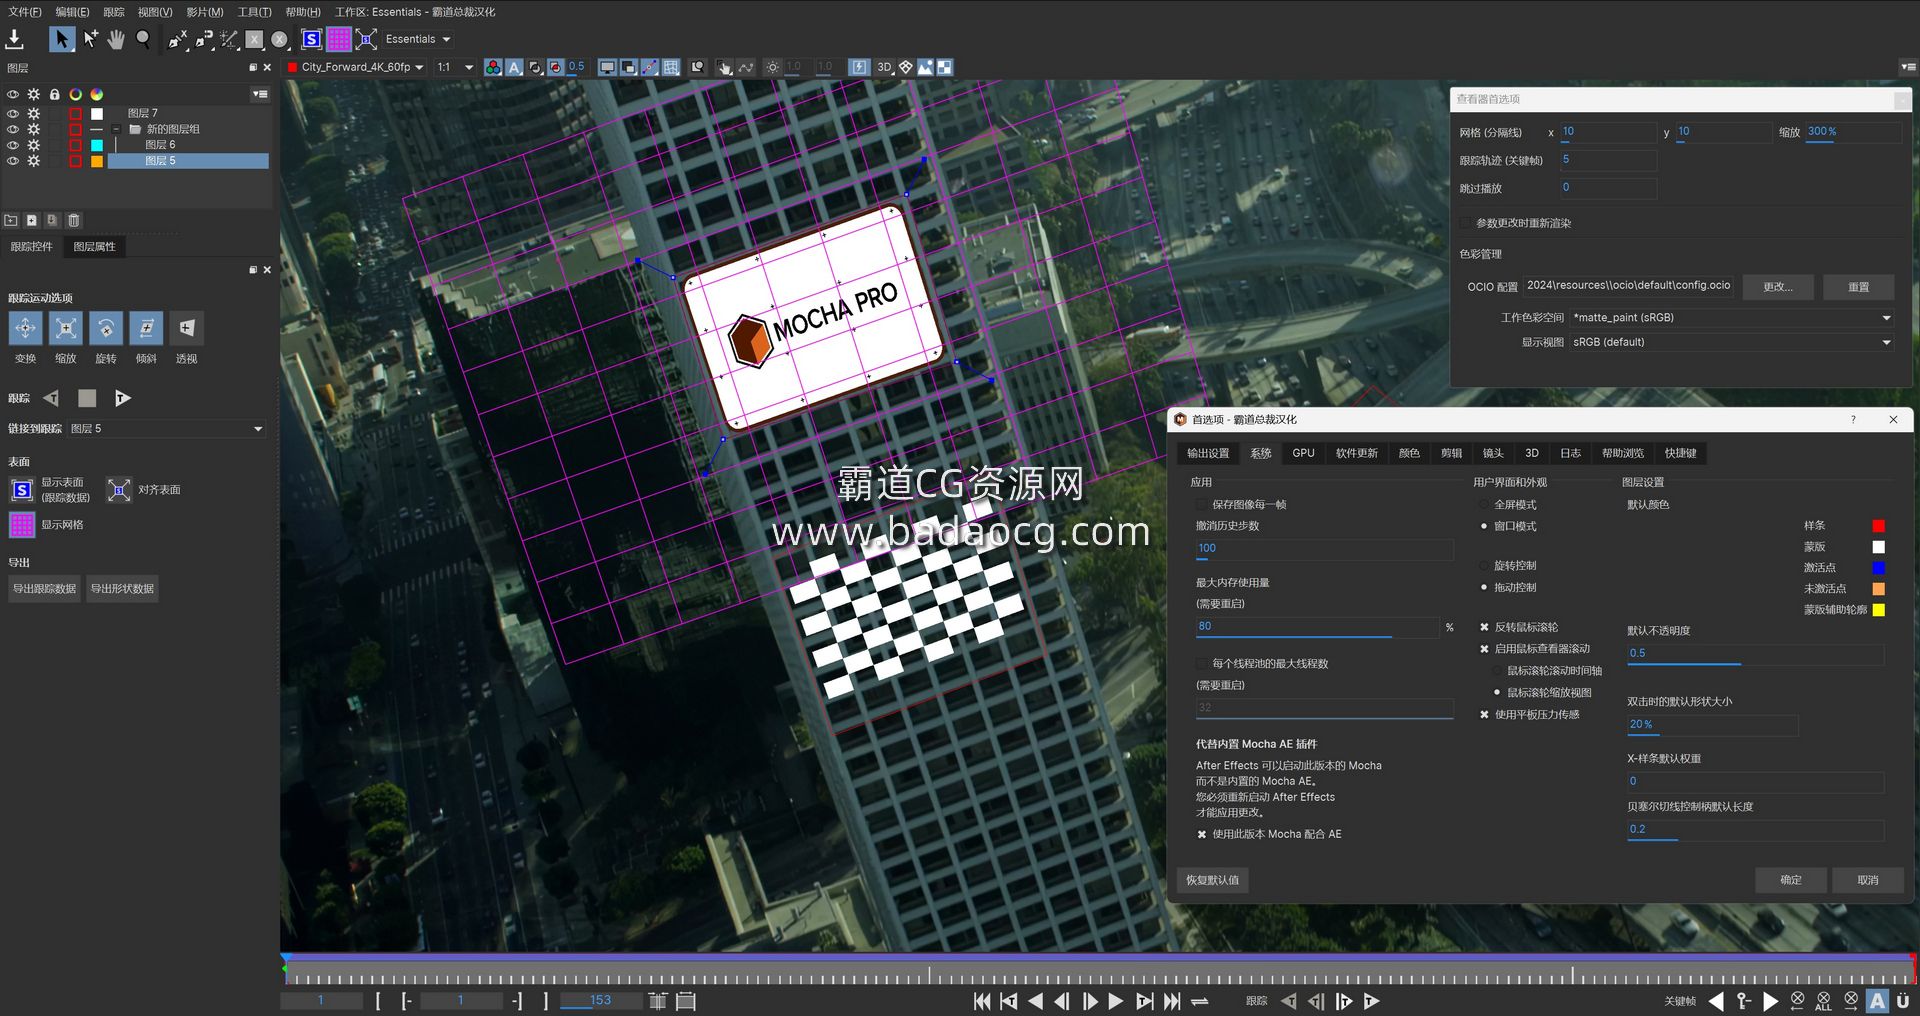This screenshot has height=1016, width=1920.
Task: Click the red 样条 color swatch
Action: coord(1878,526)
